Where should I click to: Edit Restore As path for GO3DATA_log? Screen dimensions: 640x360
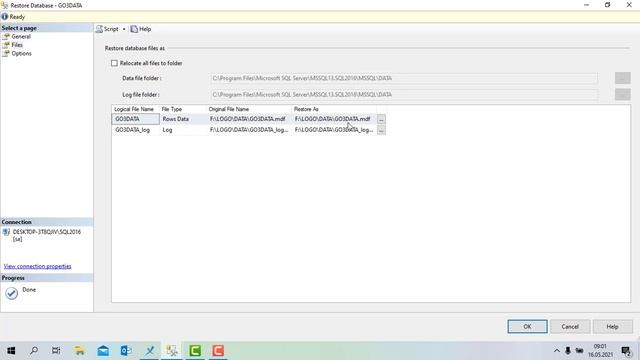point(334,130)
